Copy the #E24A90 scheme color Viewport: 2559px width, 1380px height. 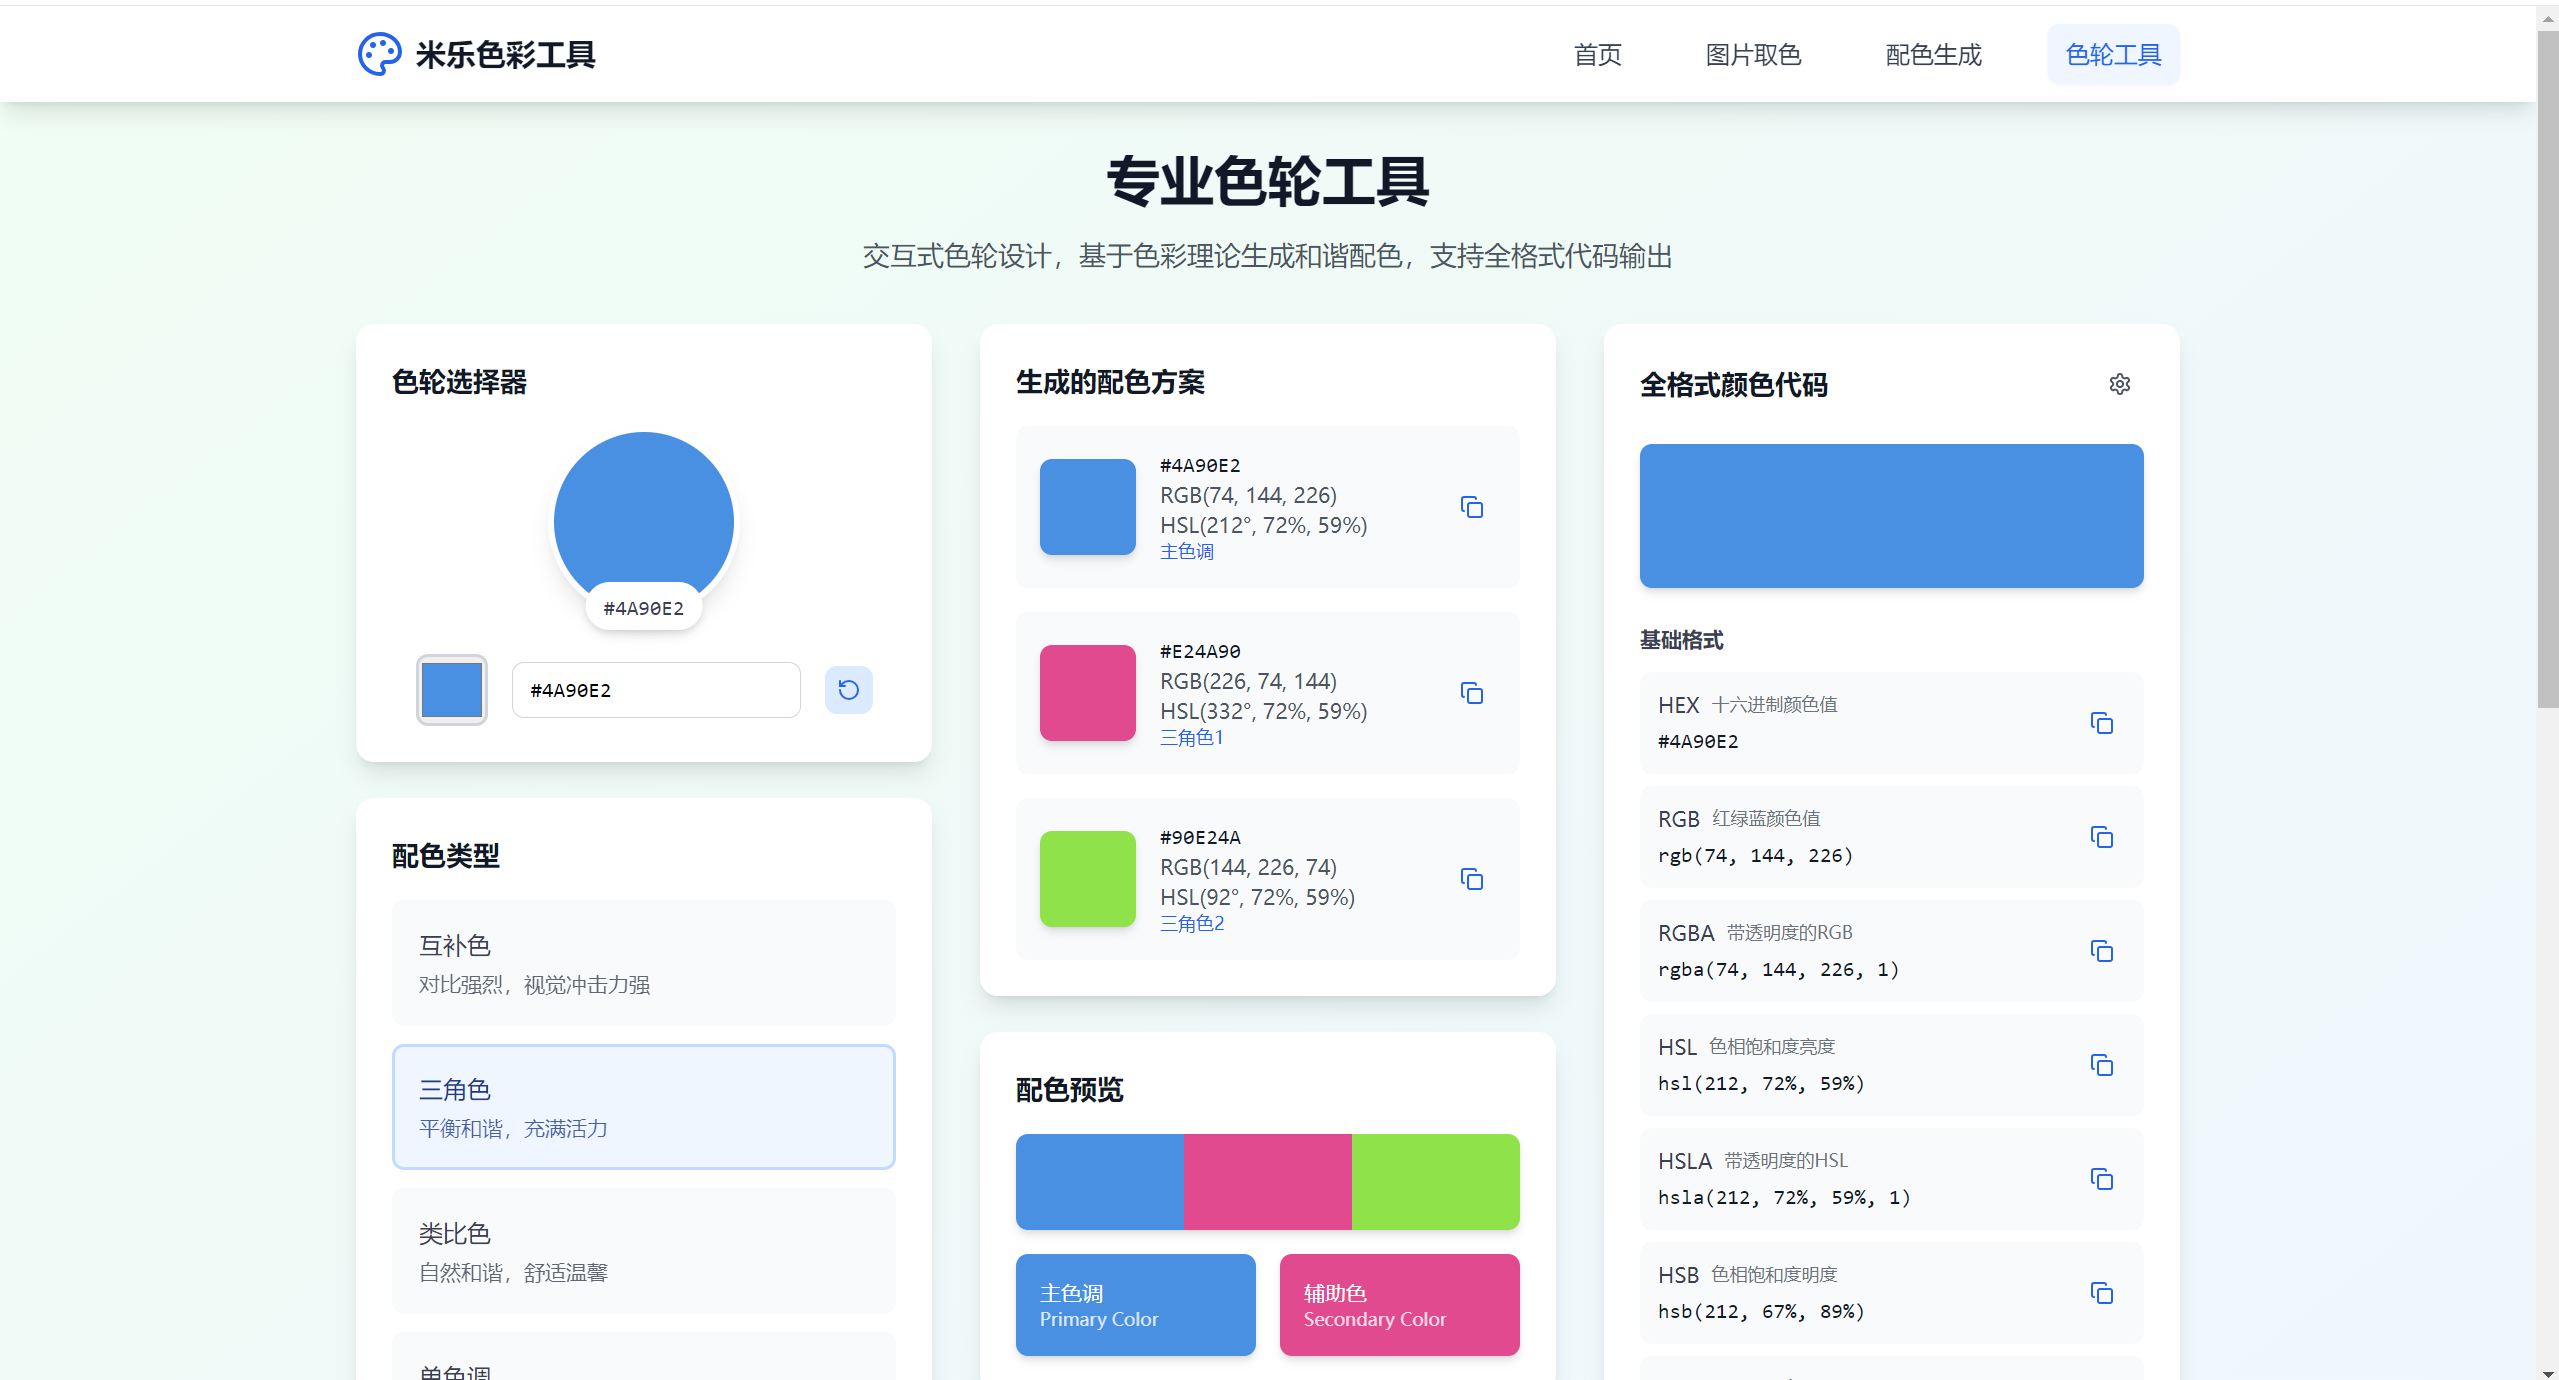click(1471, 693)
